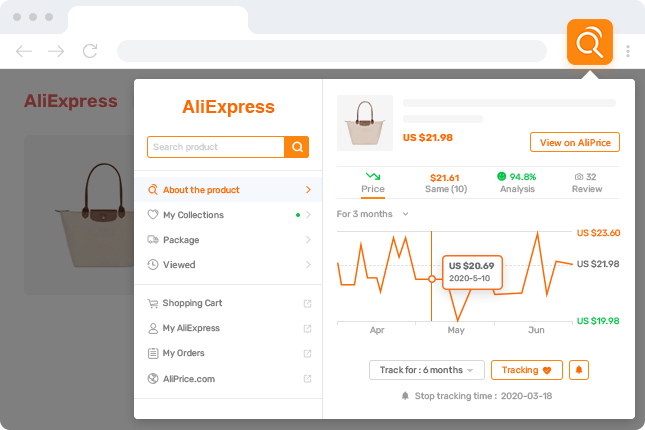645x430 pixels.
Task: Expand the For 3 months period dropdown
Action: 372,214
